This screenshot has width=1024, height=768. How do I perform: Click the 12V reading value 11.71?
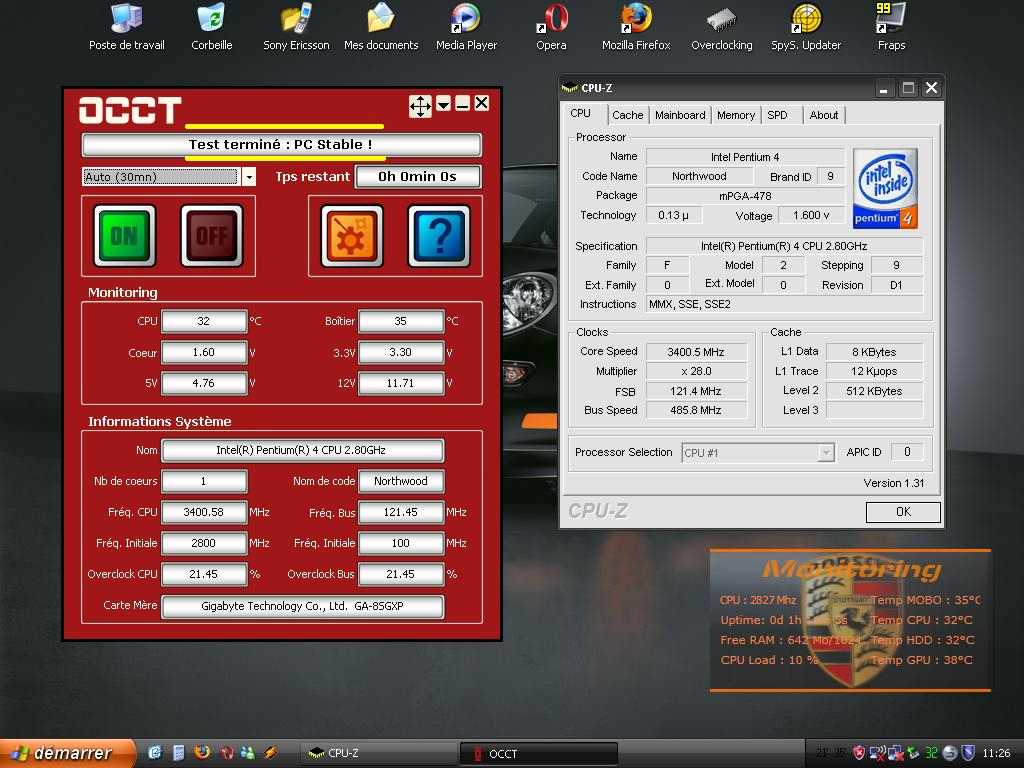tap(401, 383)
